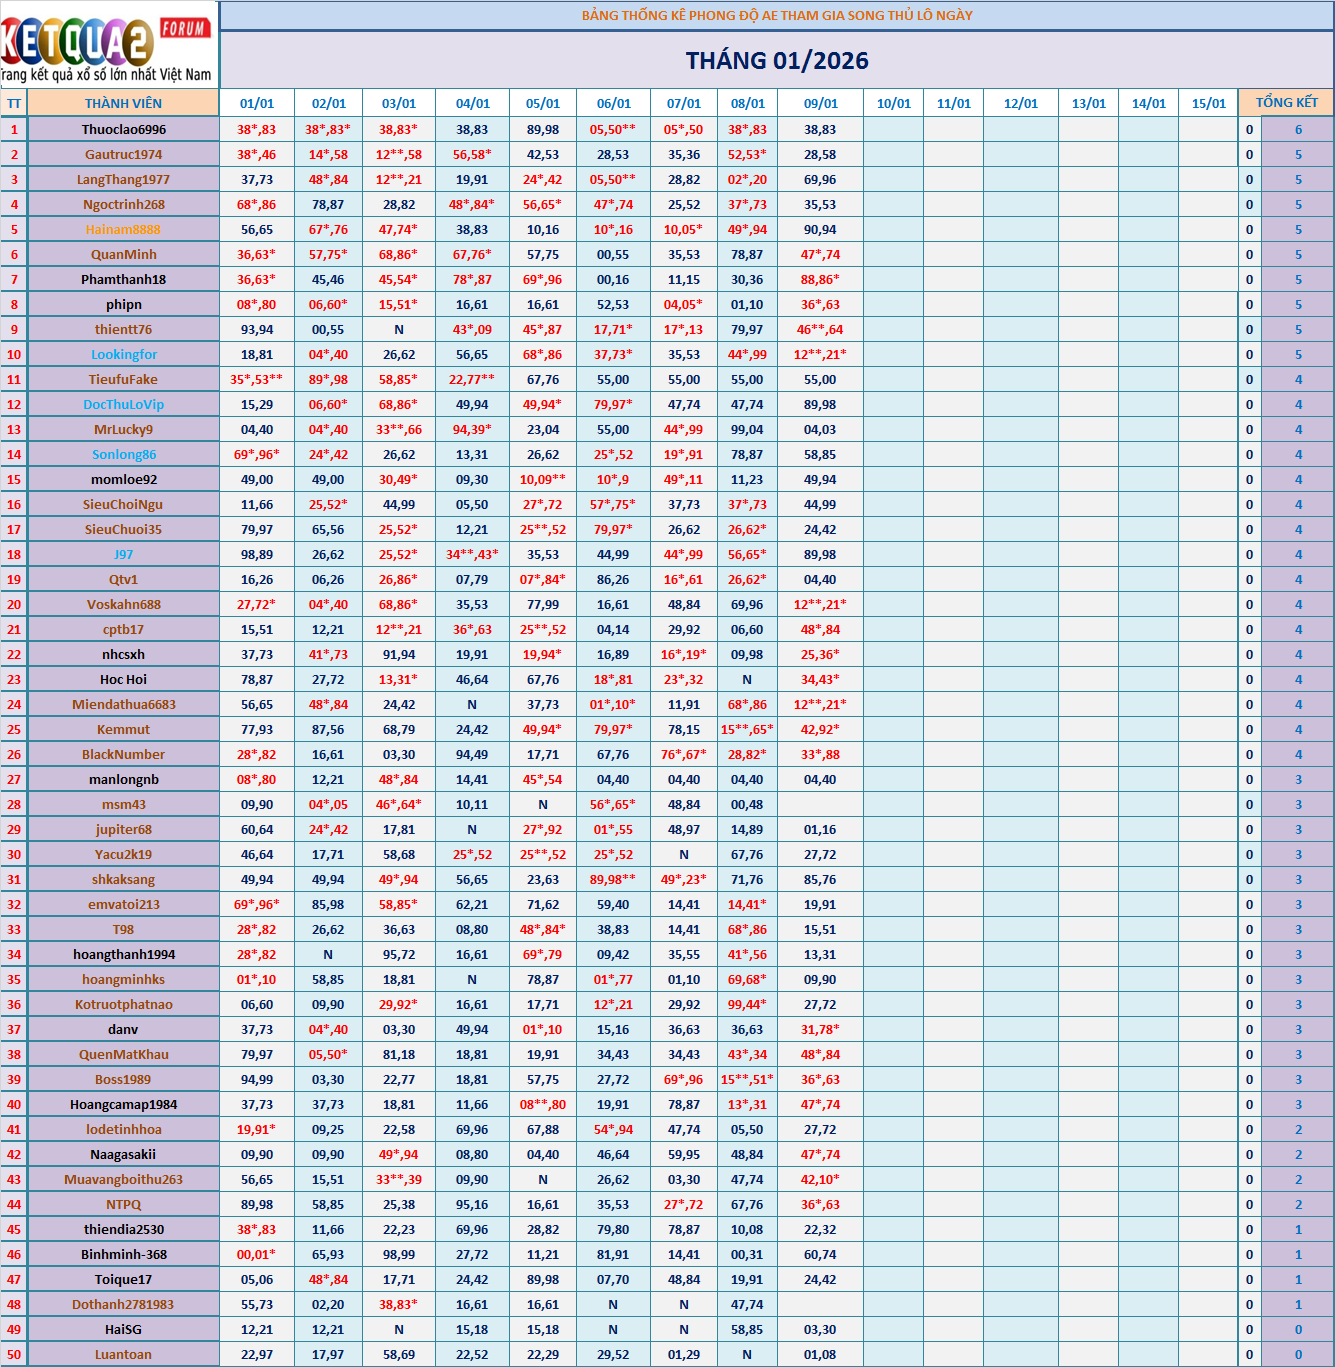Image resolution: width=1335 pixels, height=1367 pixels.
Task: Select the 01/01 date column header
Action: click(x=257, y=103)
